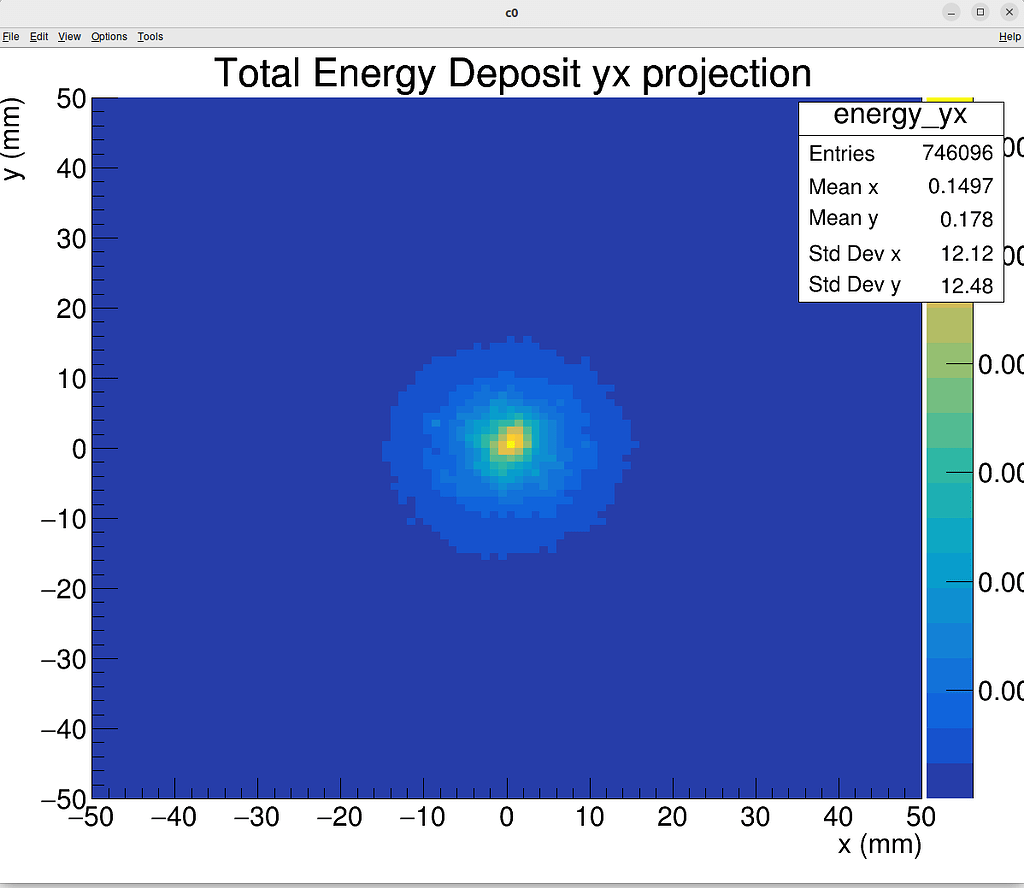Click the x (mm) axis label

(877, 845)
